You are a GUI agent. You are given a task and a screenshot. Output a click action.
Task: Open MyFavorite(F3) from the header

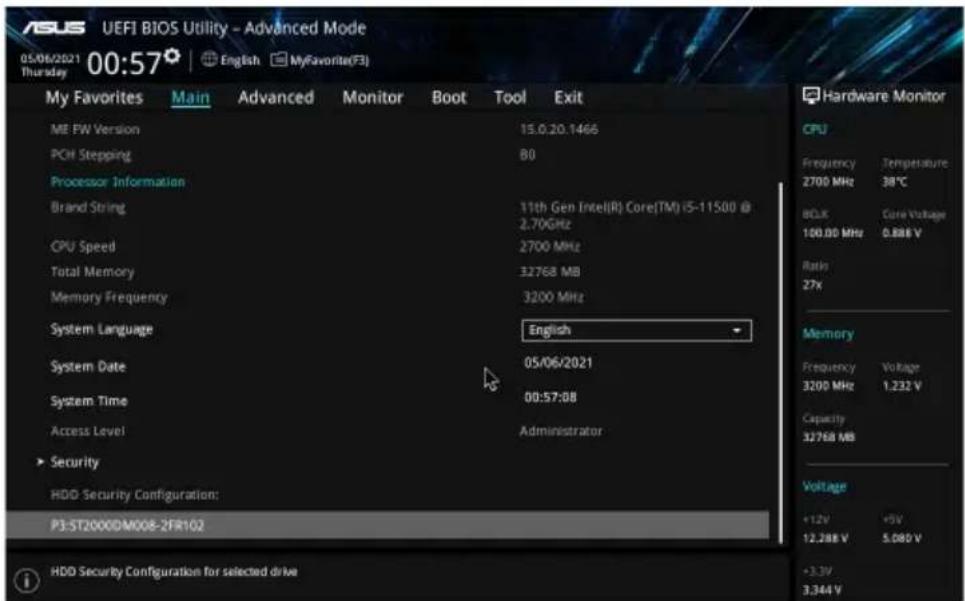[320, 60]
